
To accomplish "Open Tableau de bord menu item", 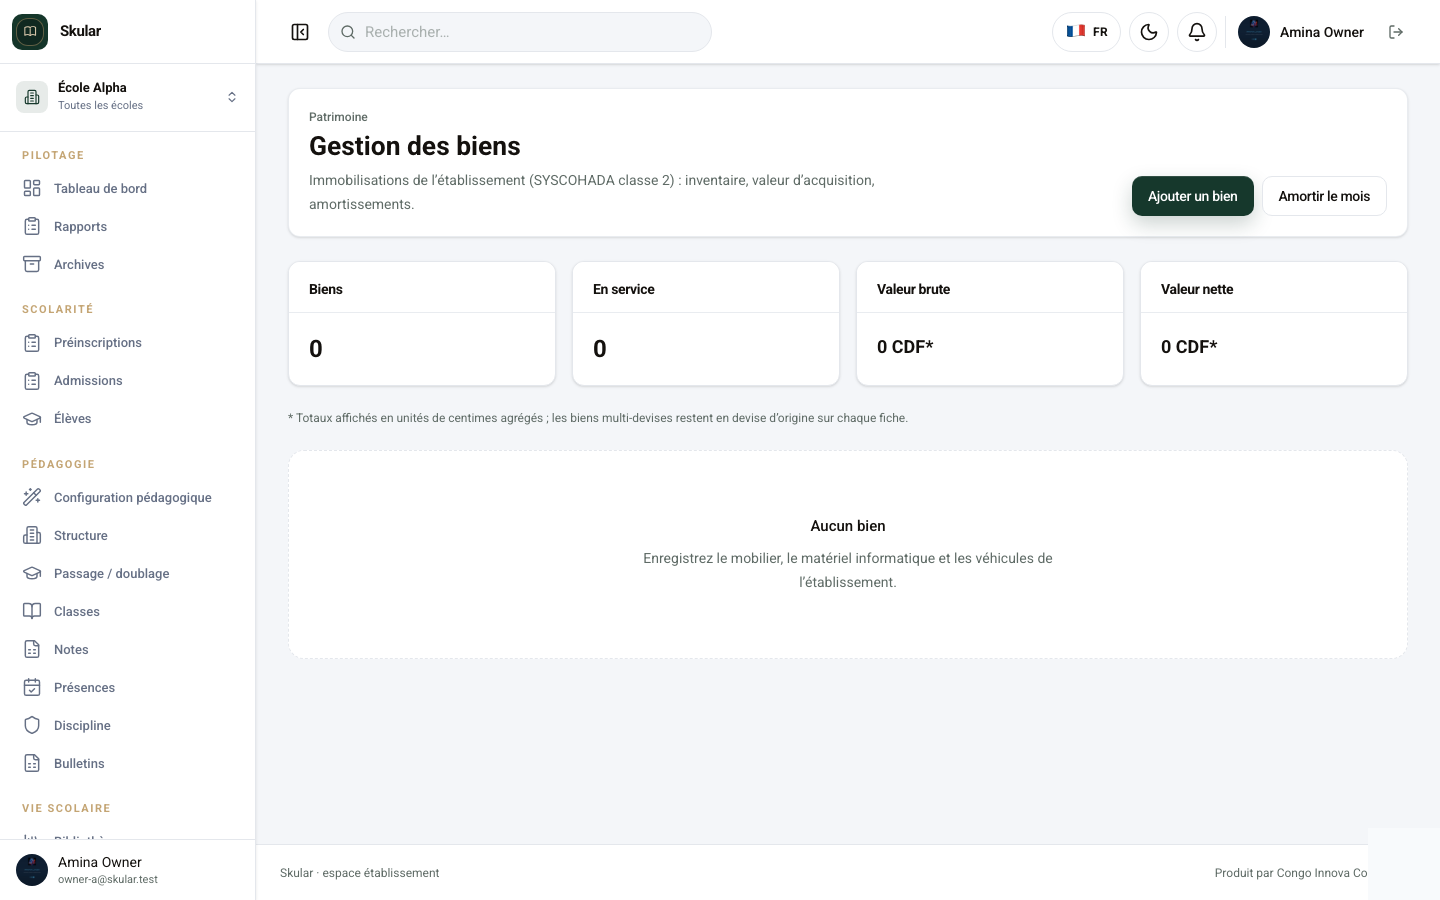I will [x=128, y=188].
